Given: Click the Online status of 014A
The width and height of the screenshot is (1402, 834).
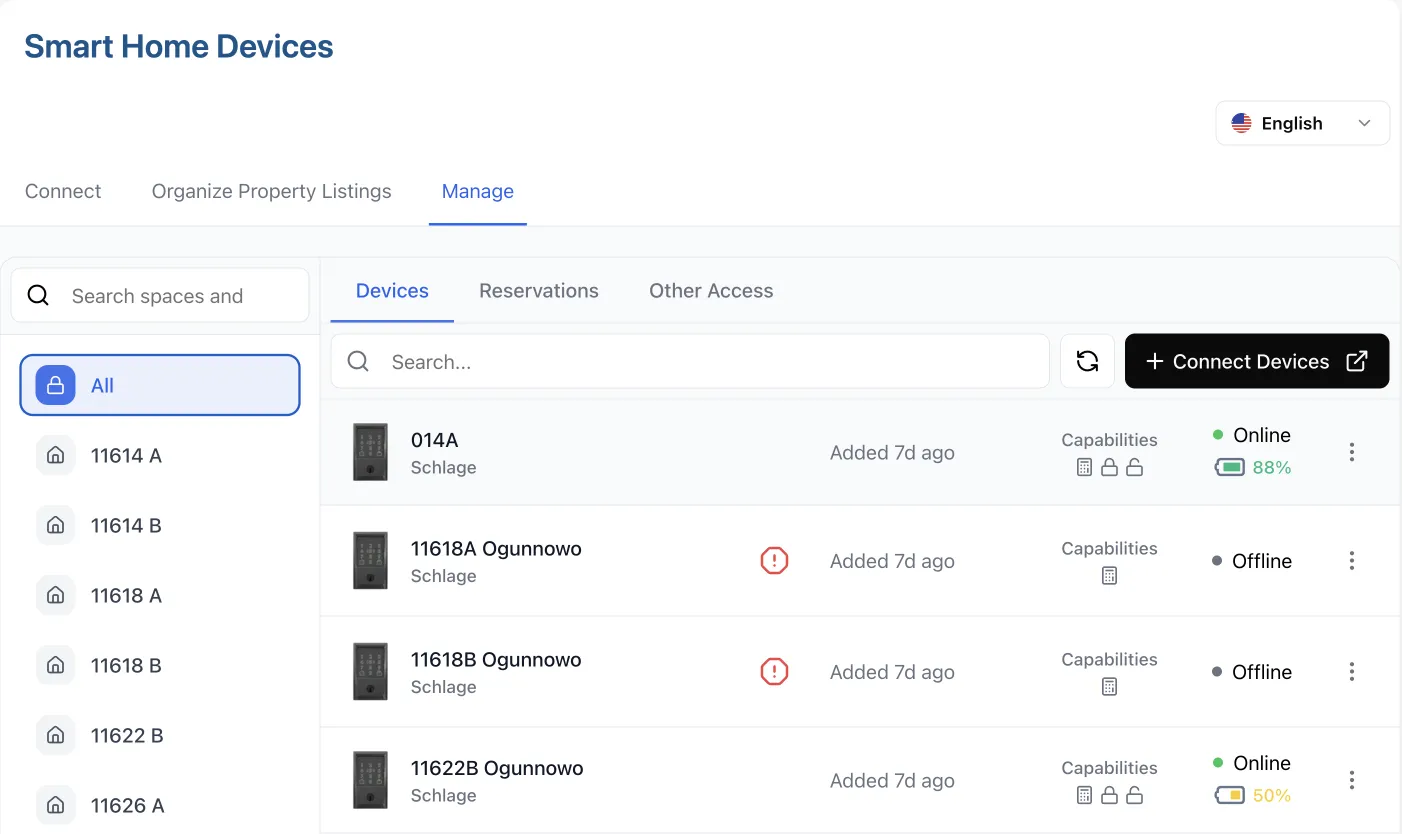Looking at the screenshot, I should (x=1252, y=435).
